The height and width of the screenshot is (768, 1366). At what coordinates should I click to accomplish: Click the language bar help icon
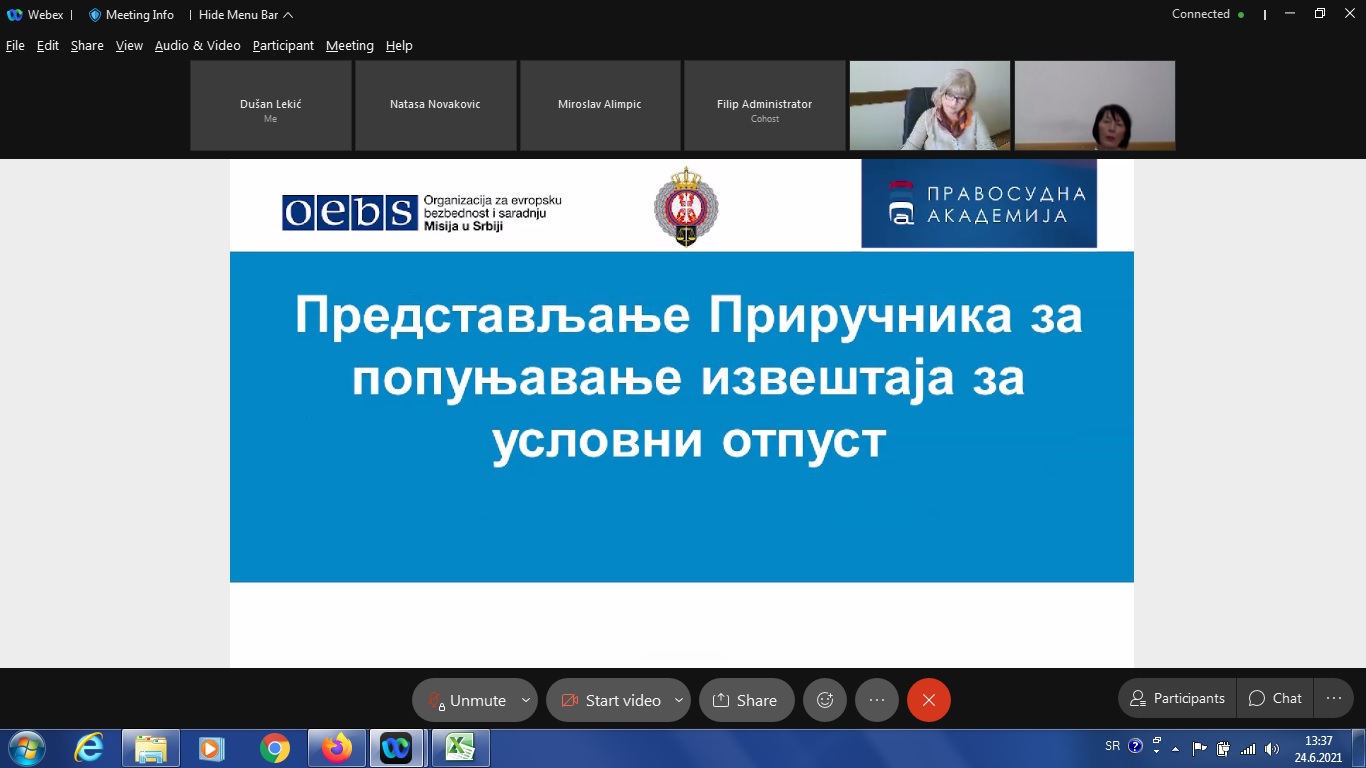click(x=1135, y=746)
